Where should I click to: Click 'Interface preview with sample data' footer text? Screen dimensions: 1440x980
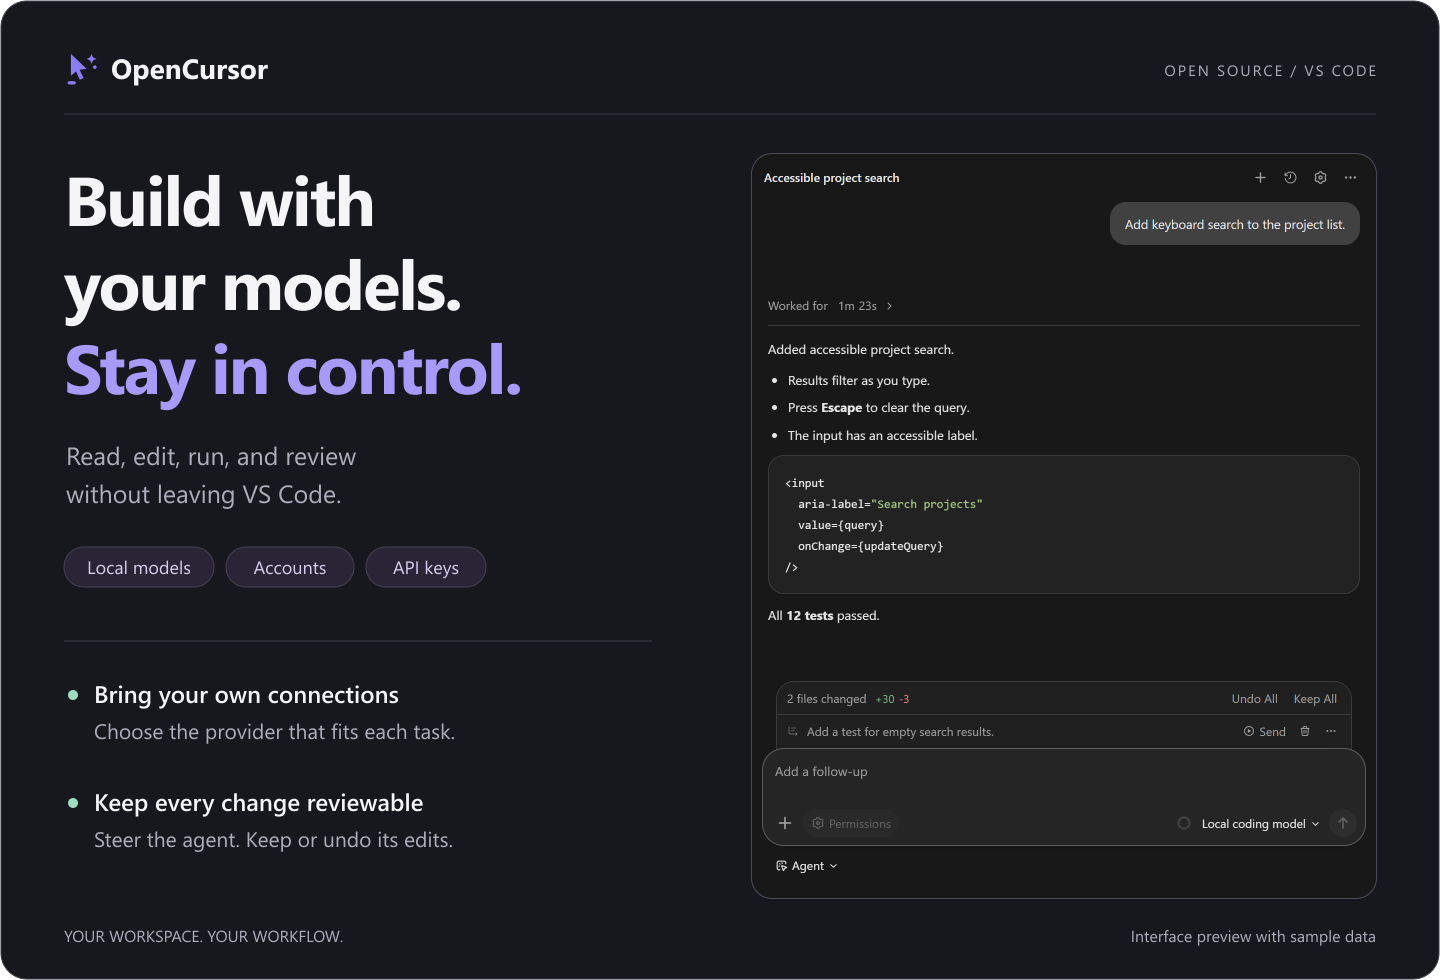click(1253, 936)
